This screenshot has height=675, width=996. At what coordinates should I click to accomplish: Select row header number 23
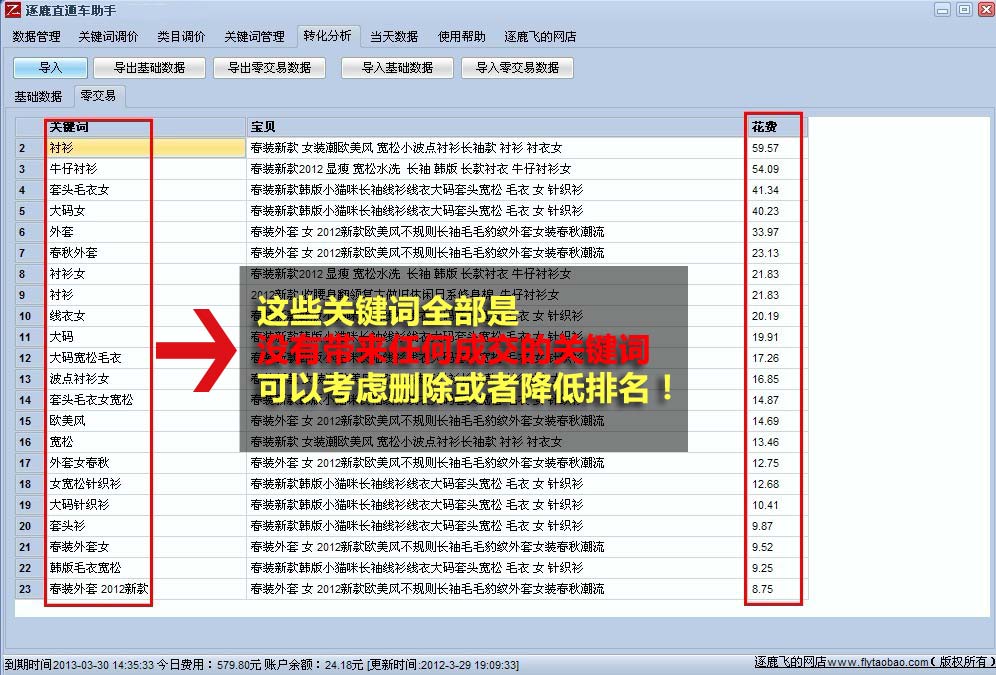(30, 588)
